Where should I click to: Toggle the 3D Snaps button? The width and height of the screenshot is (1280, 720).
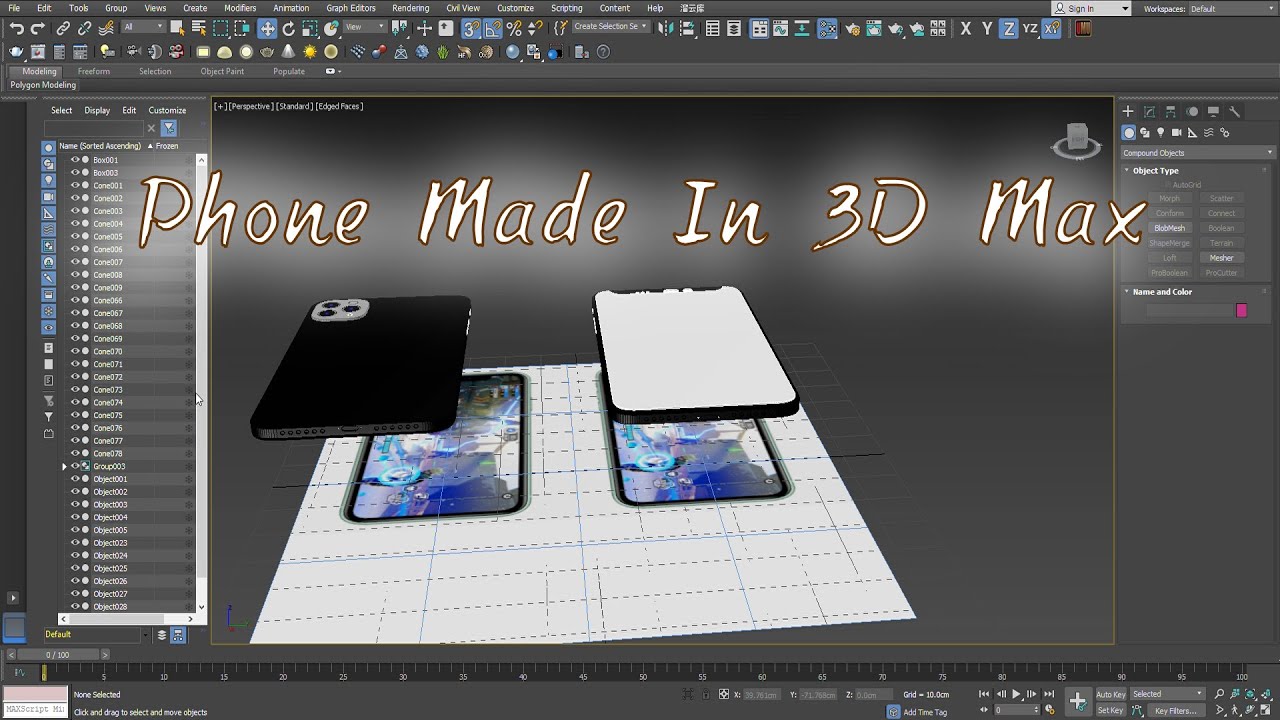[472, 29]
